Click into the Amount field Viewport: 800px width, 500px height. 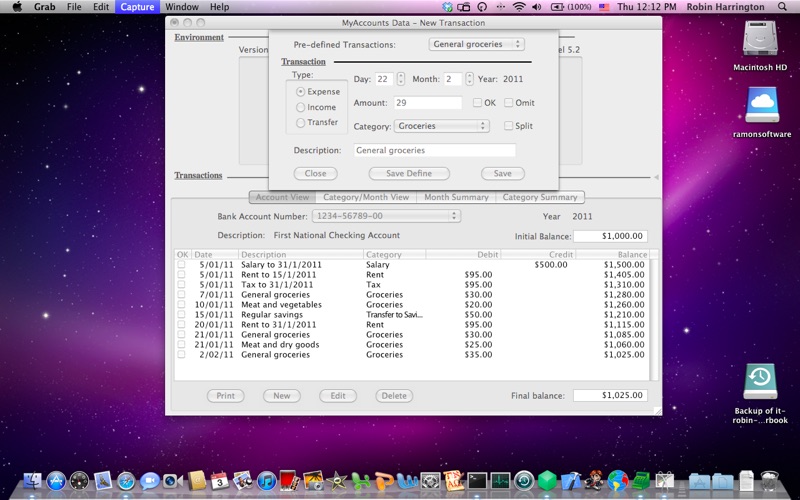[x=427, y=103]
